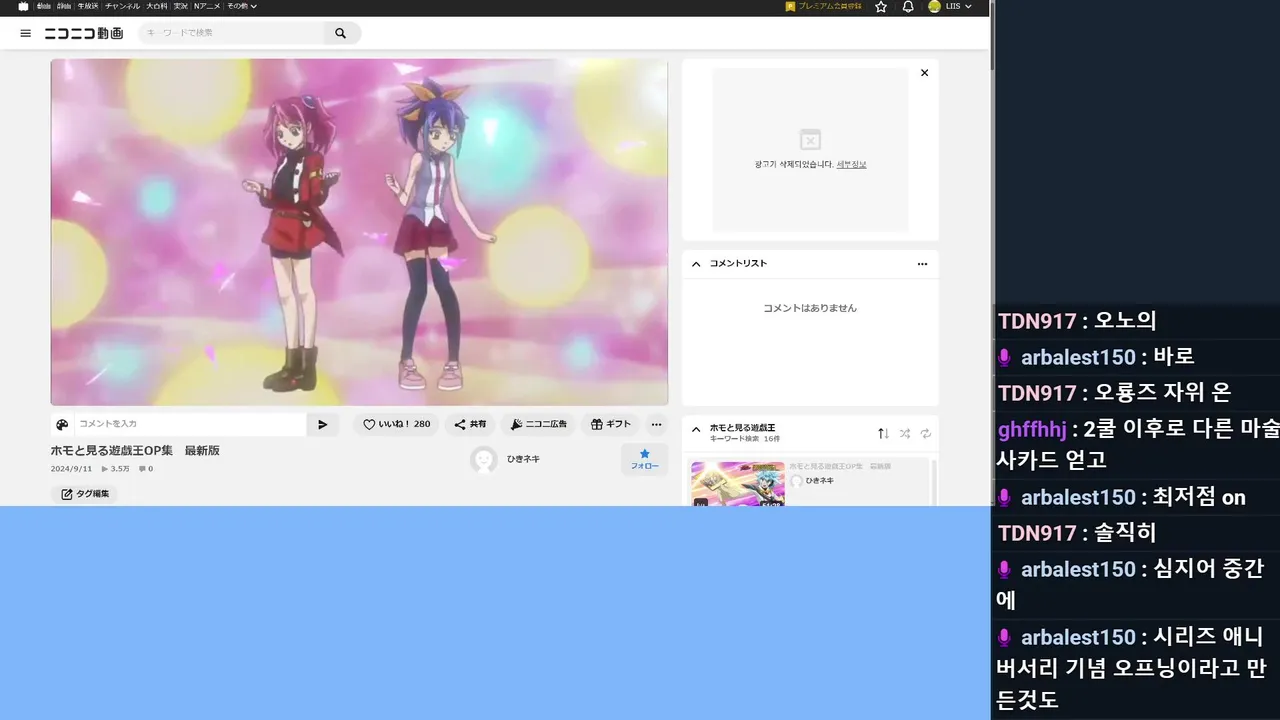The height and width of the screenshot is (720, 1280).
Task: Click the LIIS user avatar
Action: (934, 6)
